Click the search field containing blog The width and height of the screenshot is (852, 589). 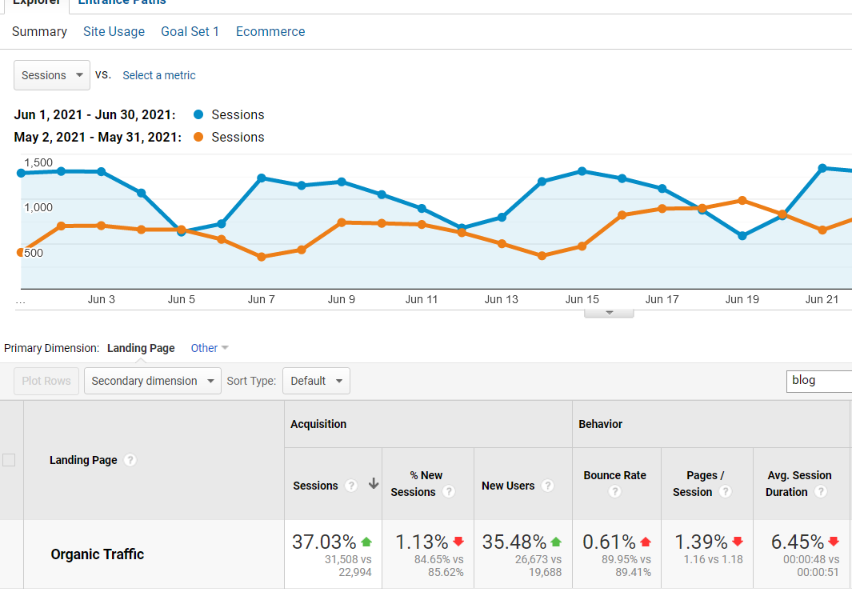819,381
